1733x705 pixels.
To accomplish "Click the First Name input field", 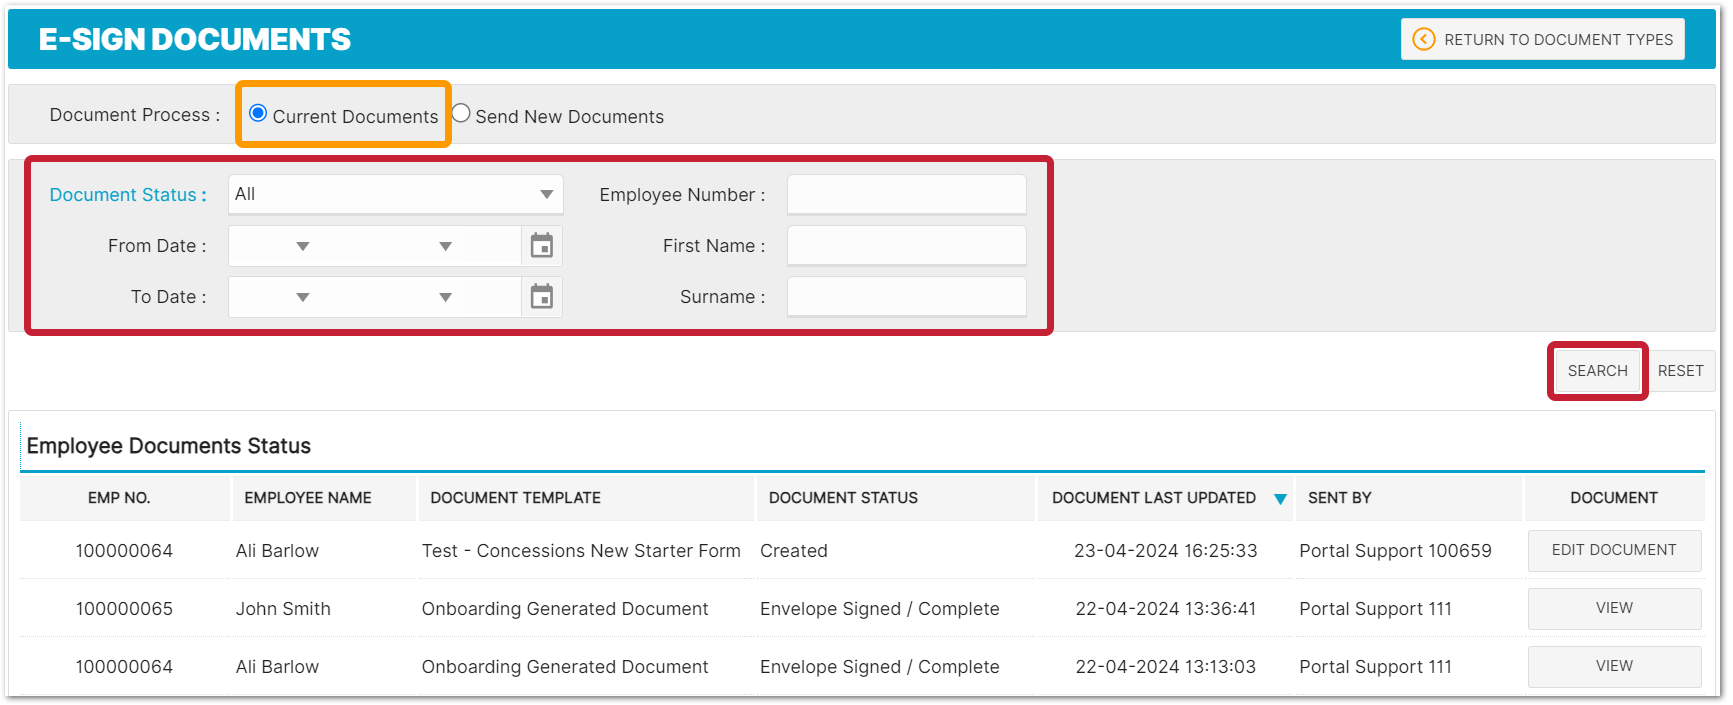I will pyautogui.click(x=906, y=246).
